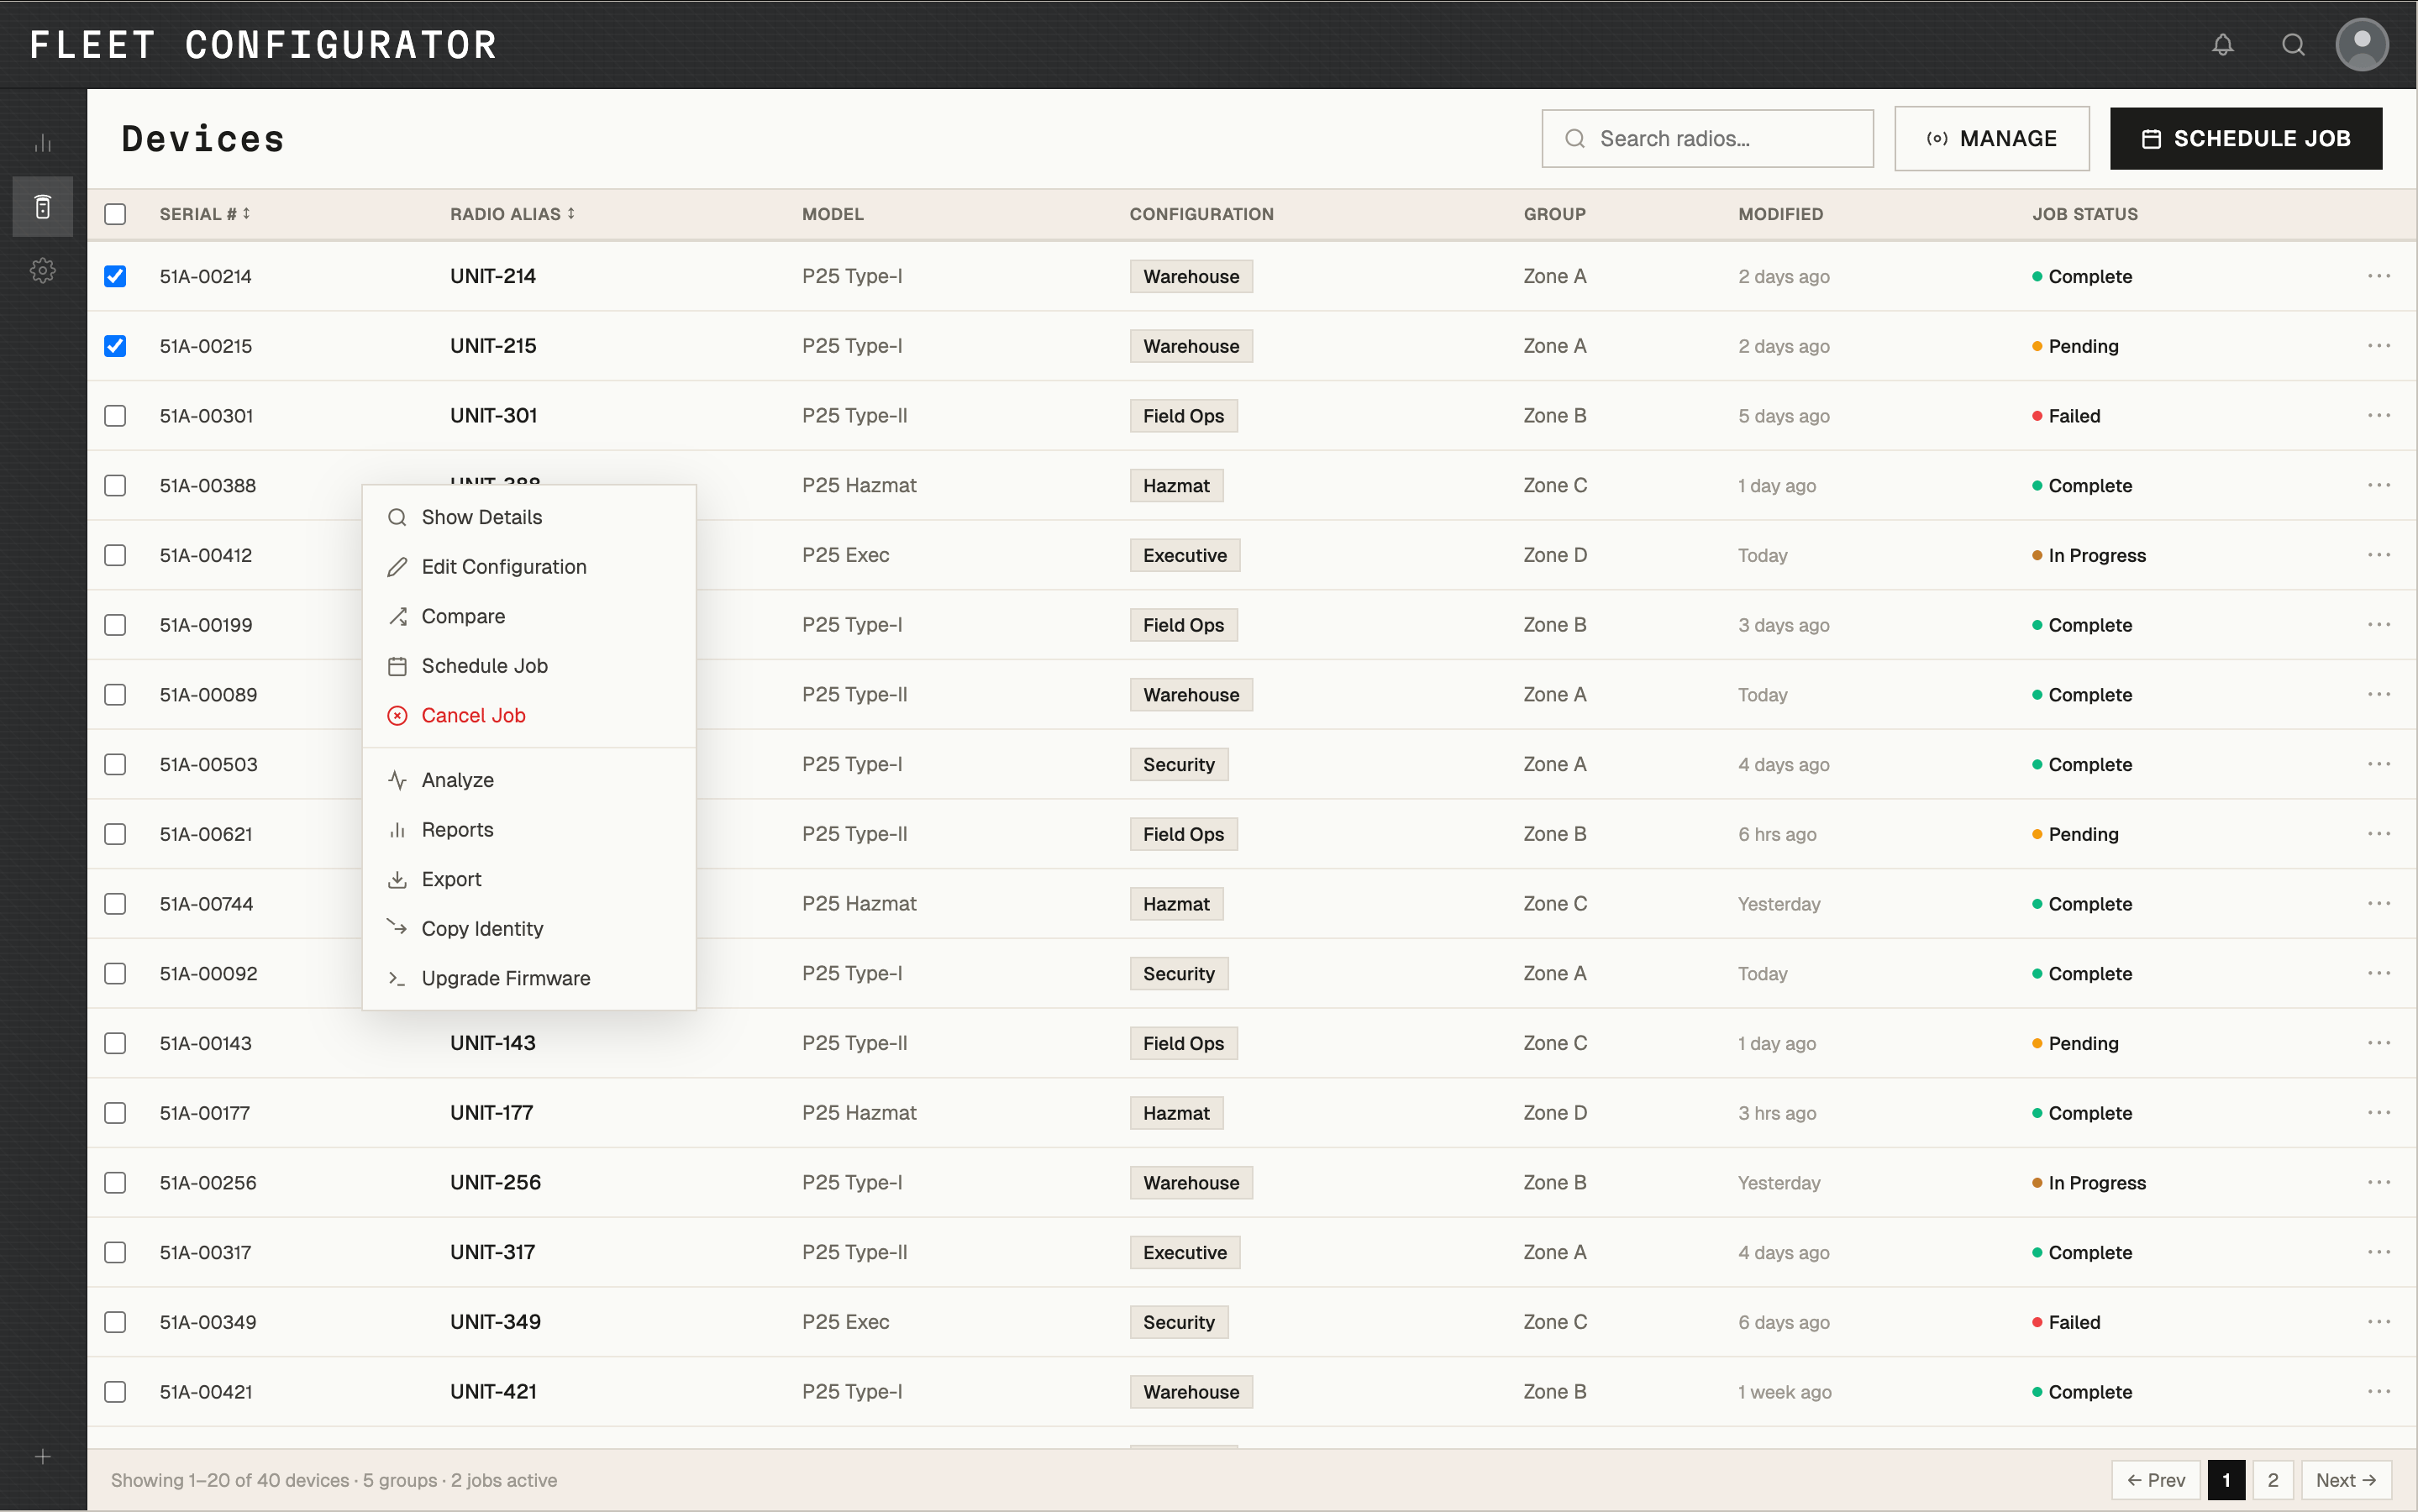
Task: Click the plus icon at sidebar bottom
Action: click(x=42, y=1456)
